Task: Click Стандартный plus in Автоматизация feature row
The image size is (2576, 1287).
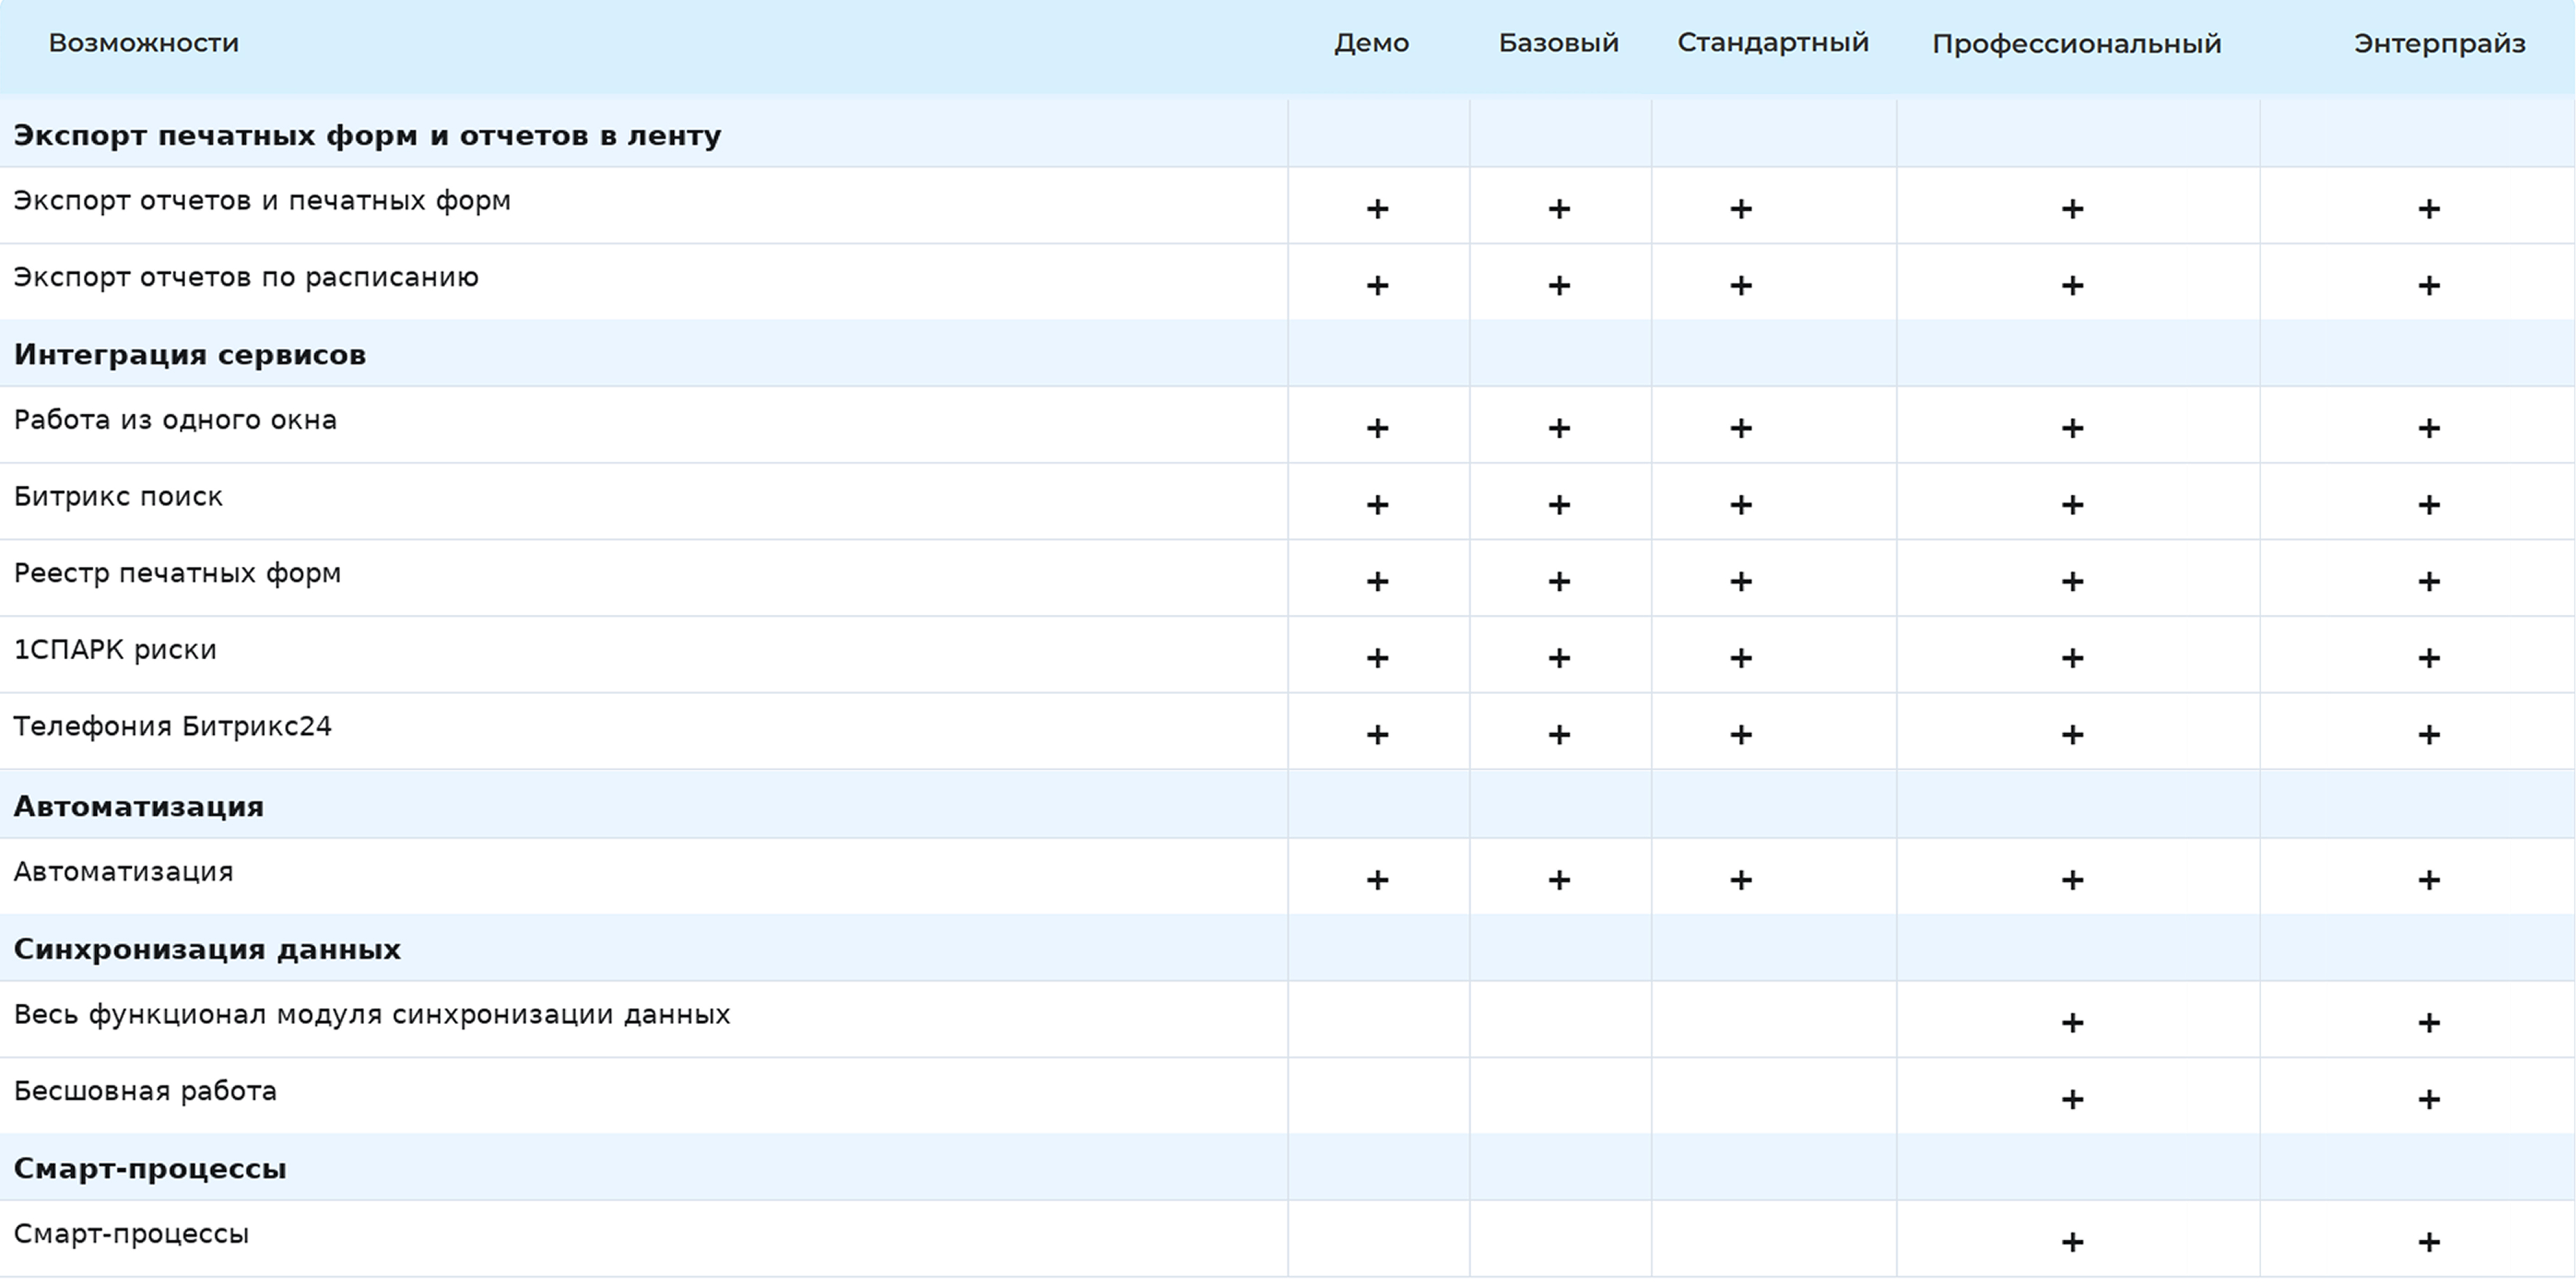Action: pos(1741,880)
